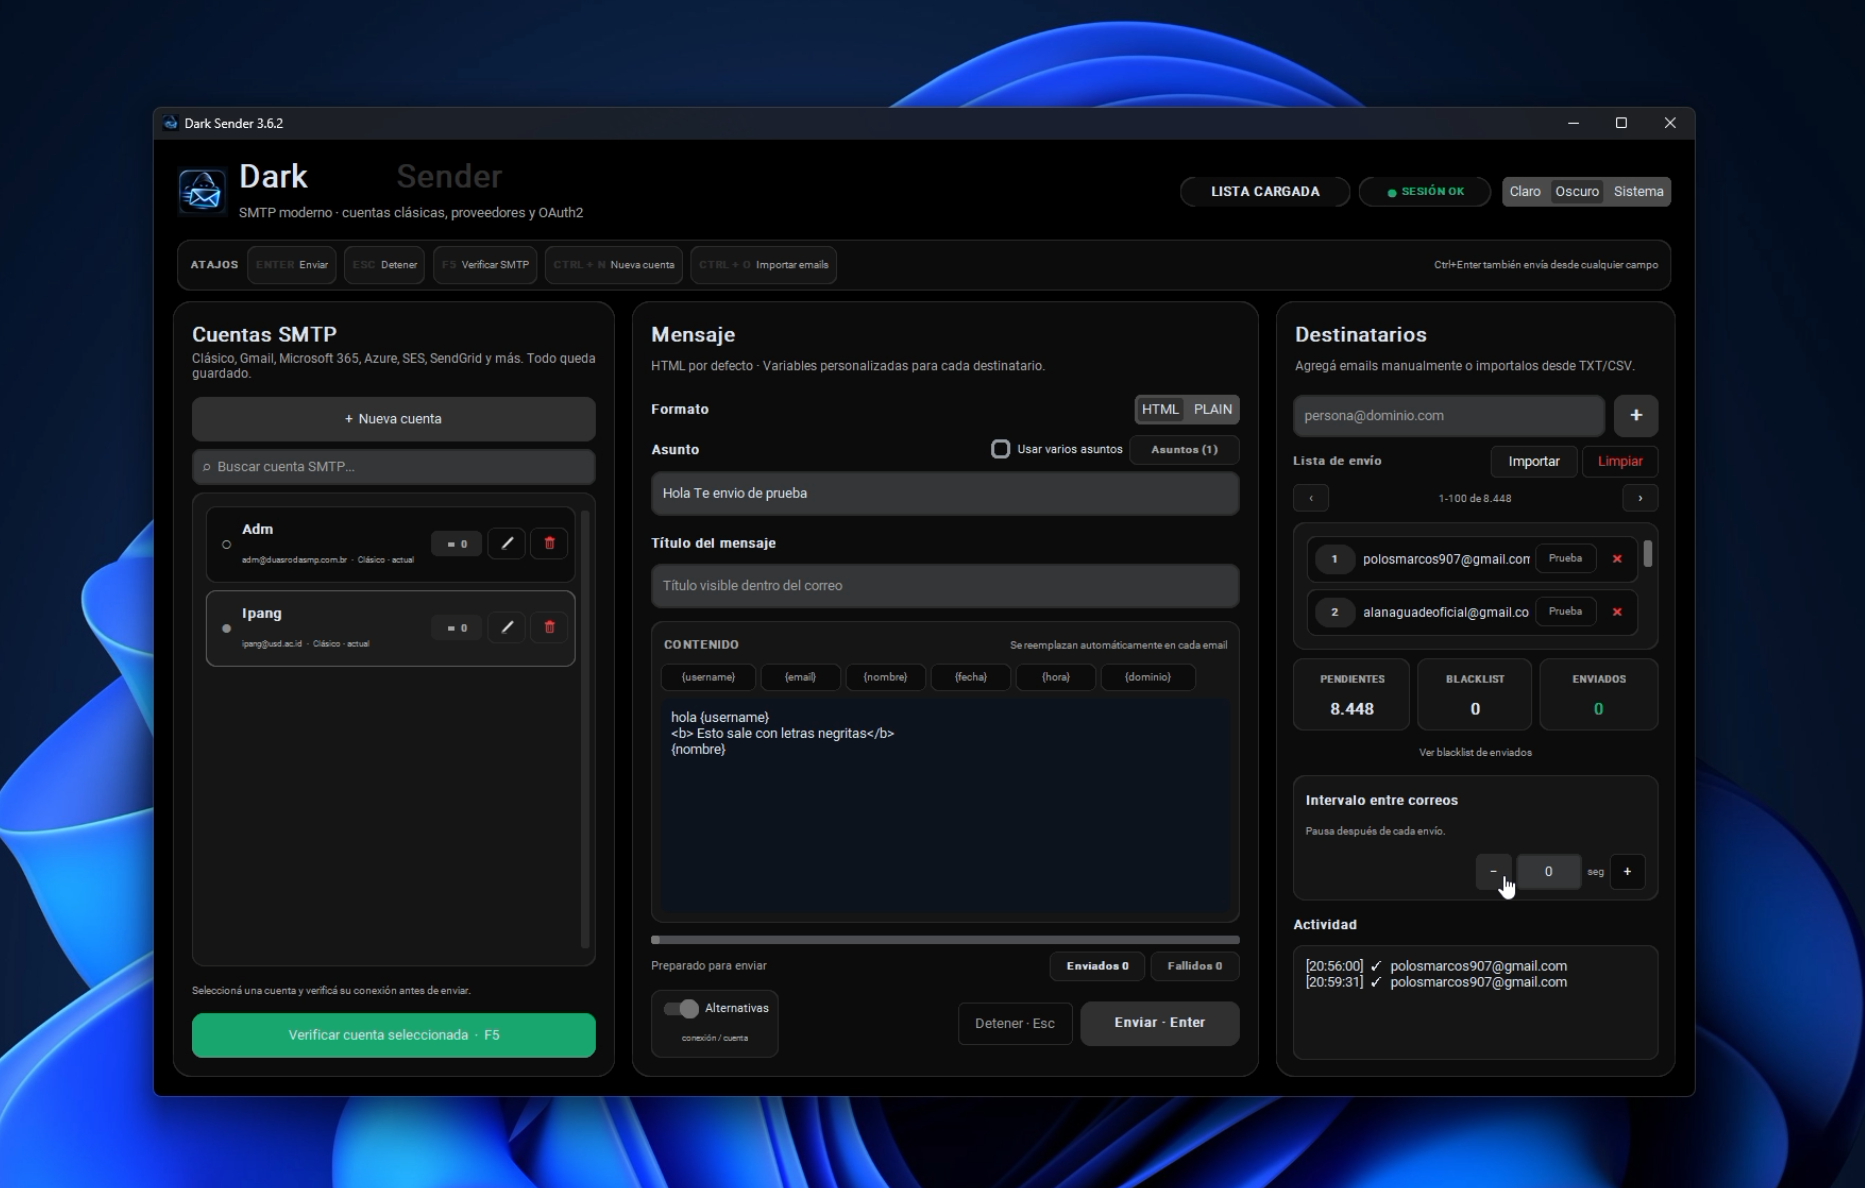The image size is (1865, 1188).
Task: Click Prueba button for alanaguadeoficial recipient
Action: click(x=1565, y=612)
